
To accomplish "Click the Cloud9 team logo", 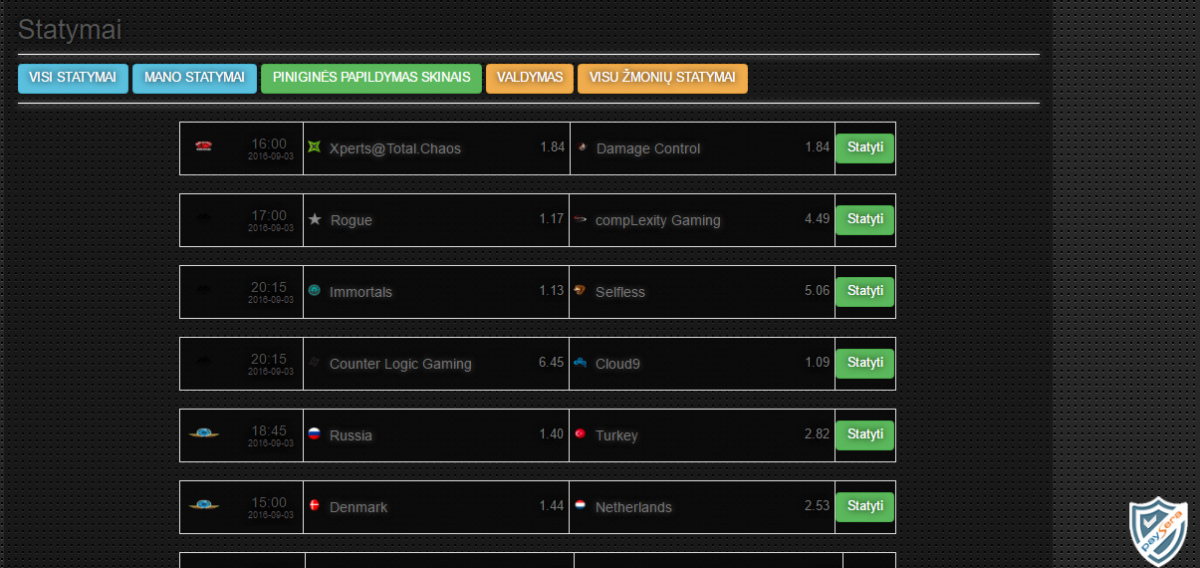I will point(580,363).
